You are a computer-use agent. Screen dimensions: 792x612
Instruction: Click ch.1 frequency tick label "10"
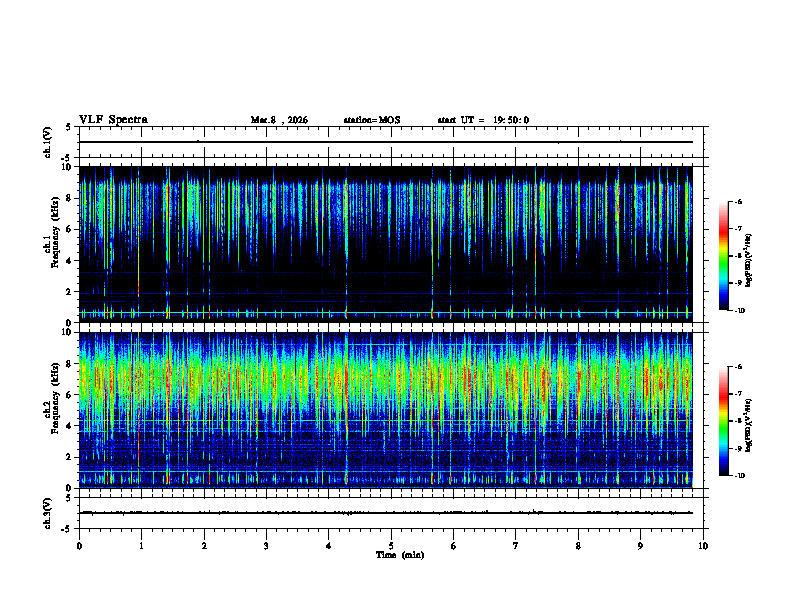tap(69, 167)
